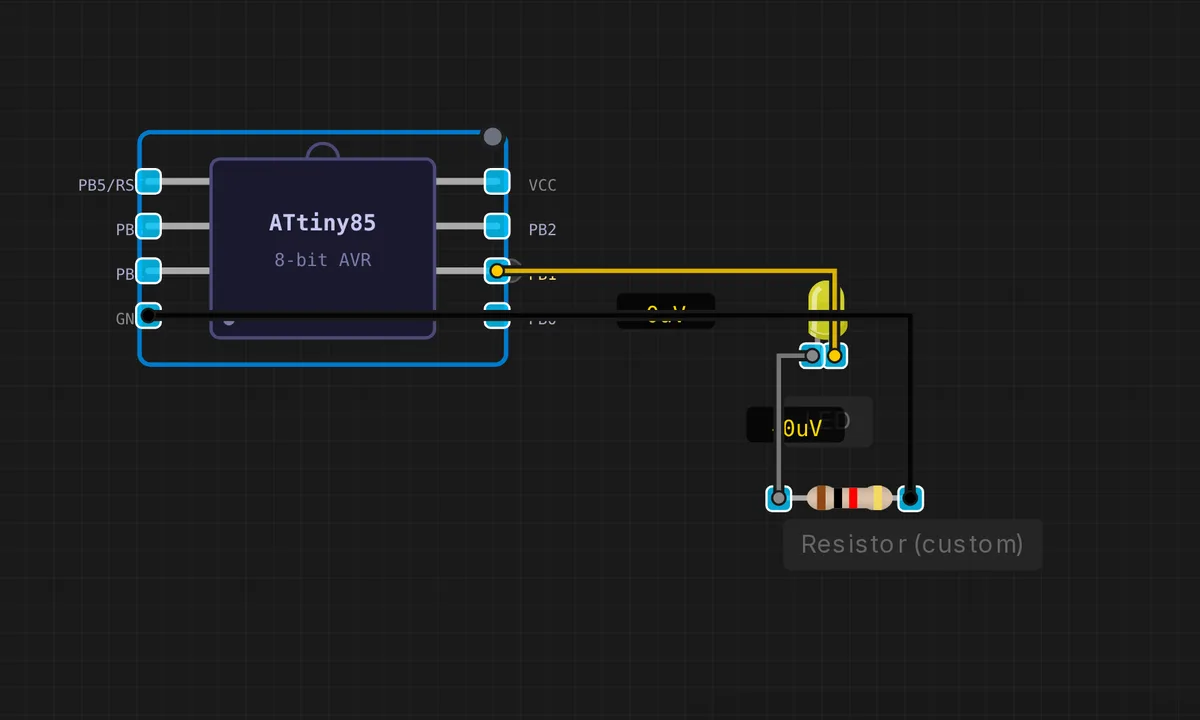
Task: Click resistor's left terminal pin
Action: (778, 497)
